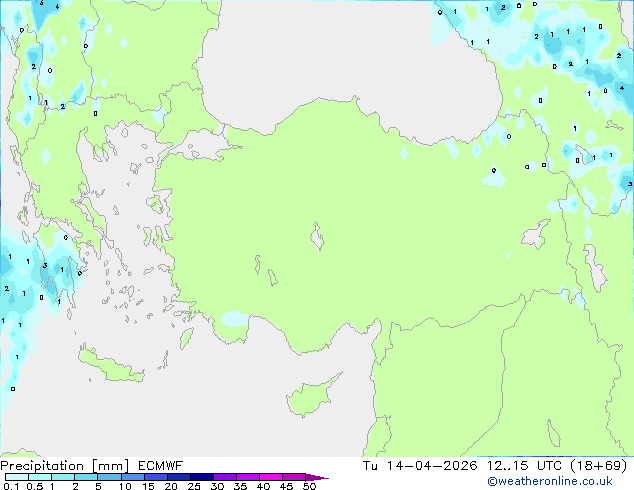This screenshot has height=490, width=634.
Task: Click the 'Tu' weekday abbreviation
Action: coord(370,466)
